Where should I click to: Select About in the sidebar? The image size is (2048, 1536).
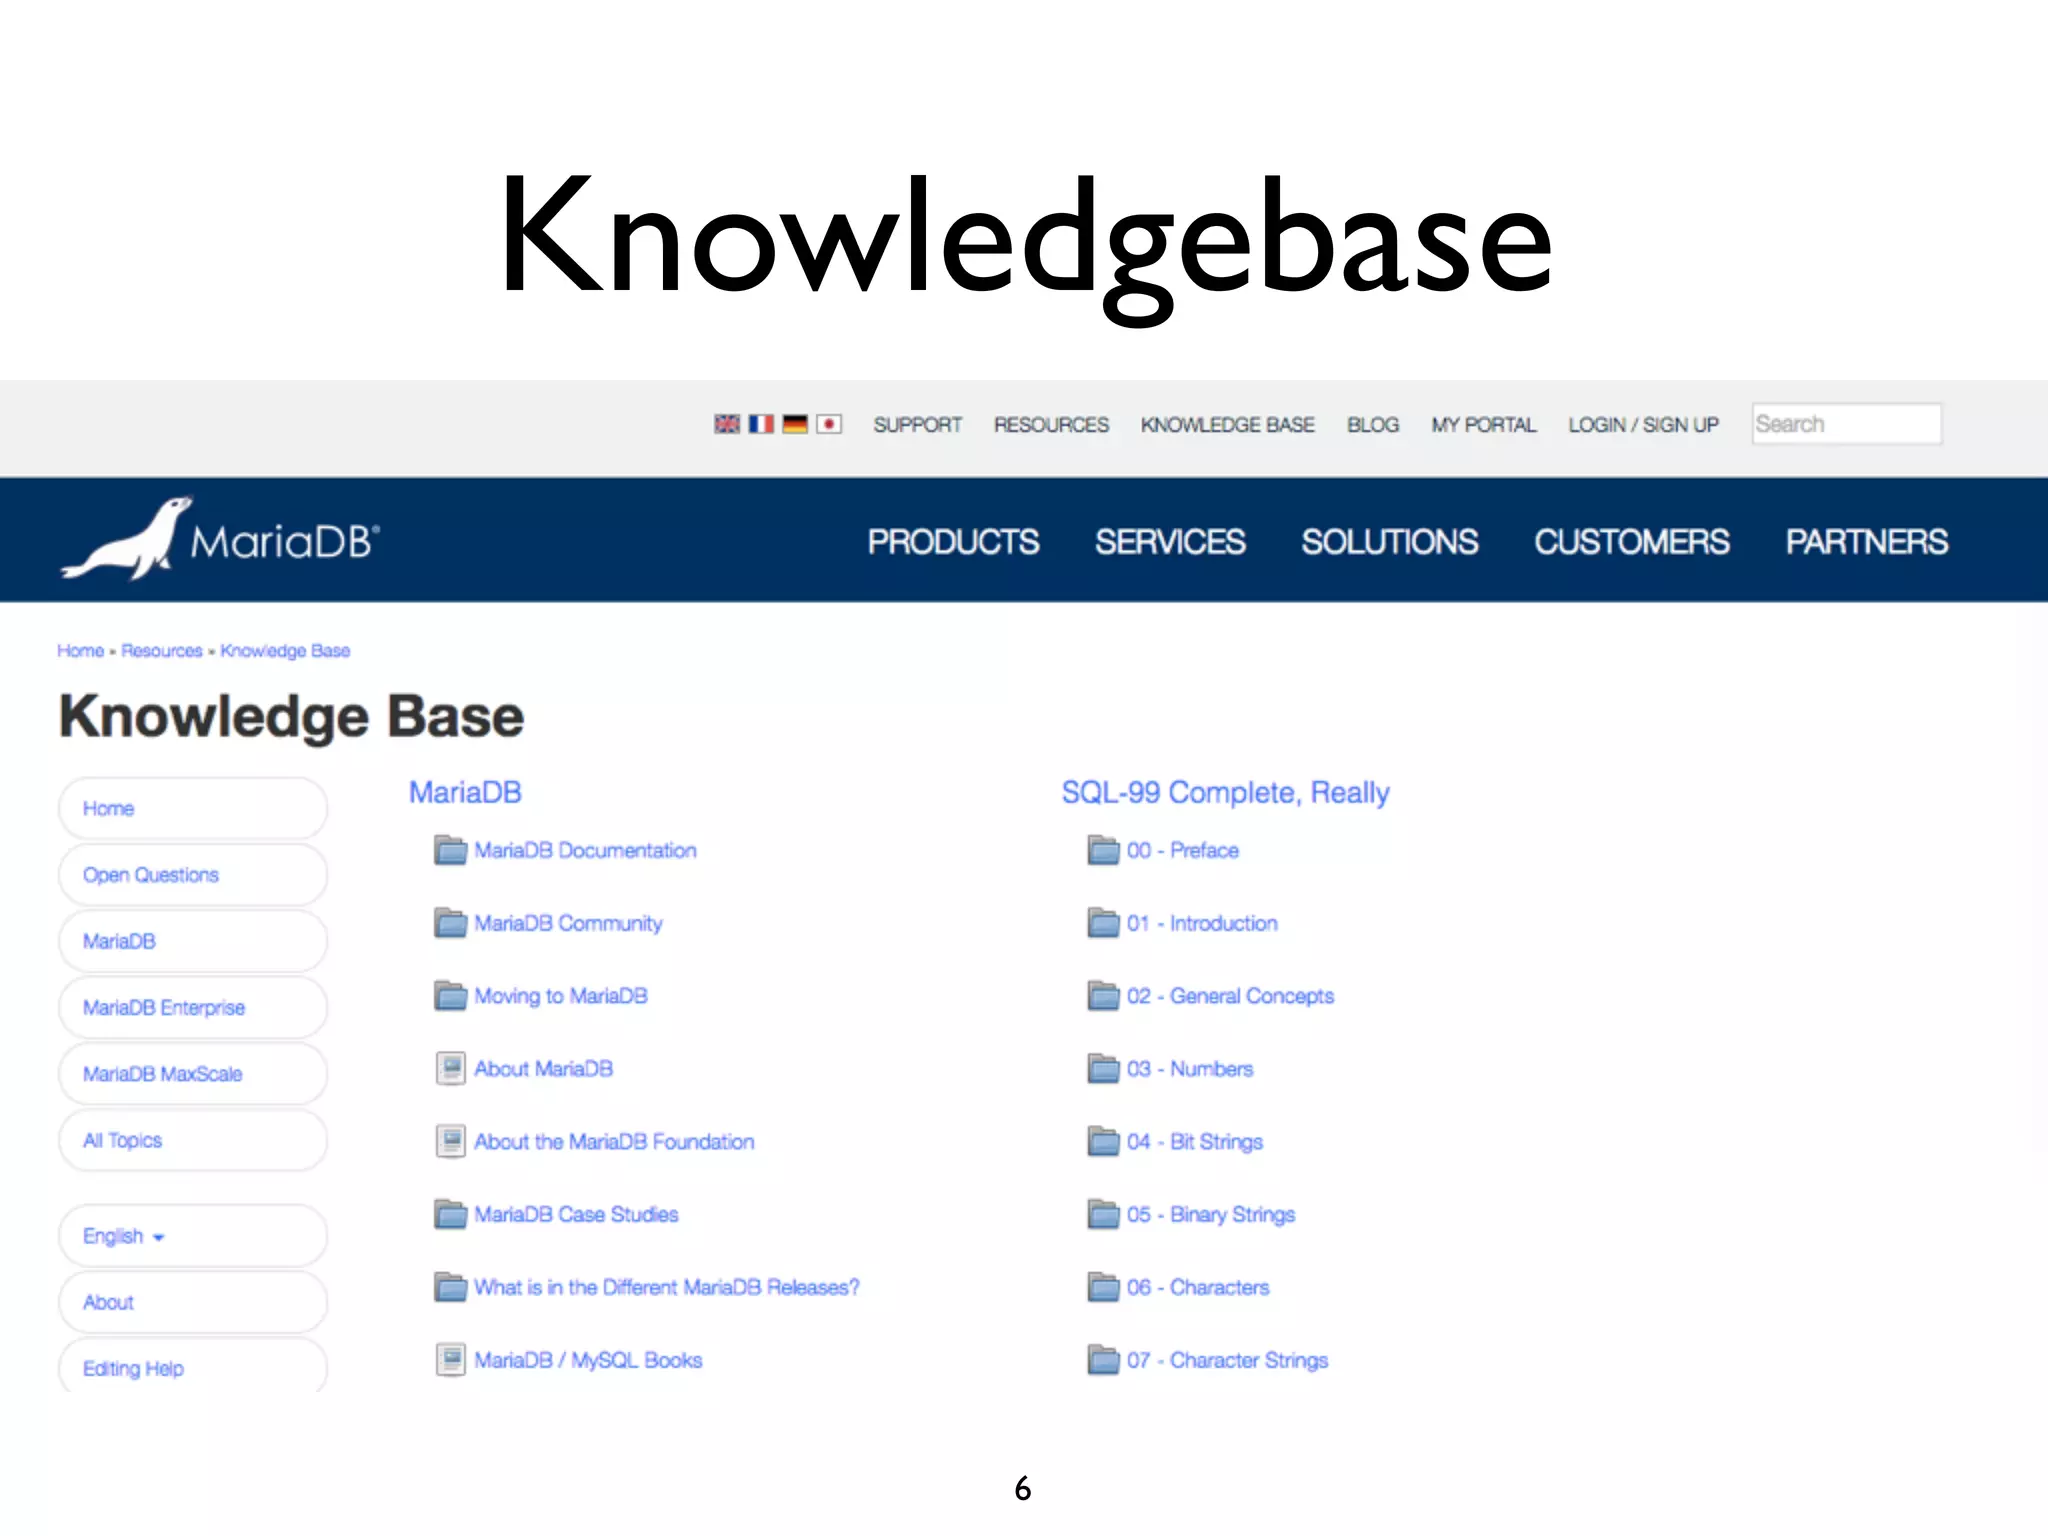pos(193,1302)
